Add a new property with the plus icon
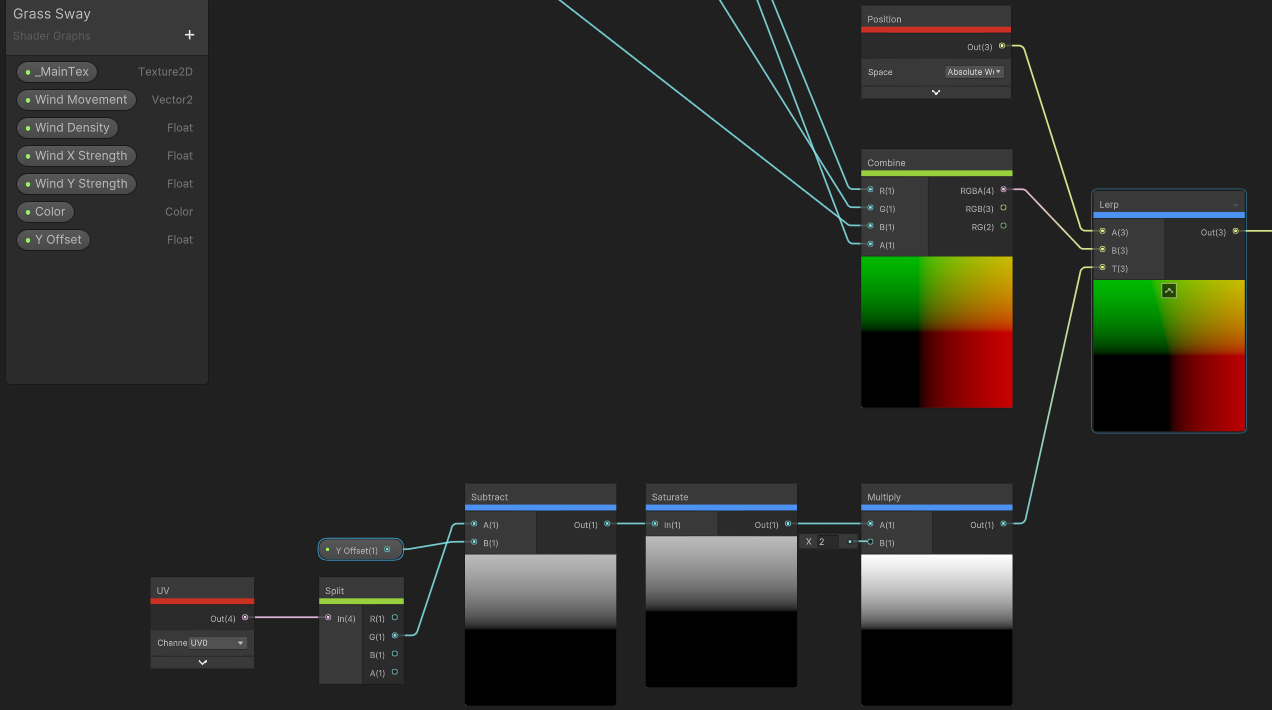The height and width of the screenshot is (710, 1272). tap(190, 35)
